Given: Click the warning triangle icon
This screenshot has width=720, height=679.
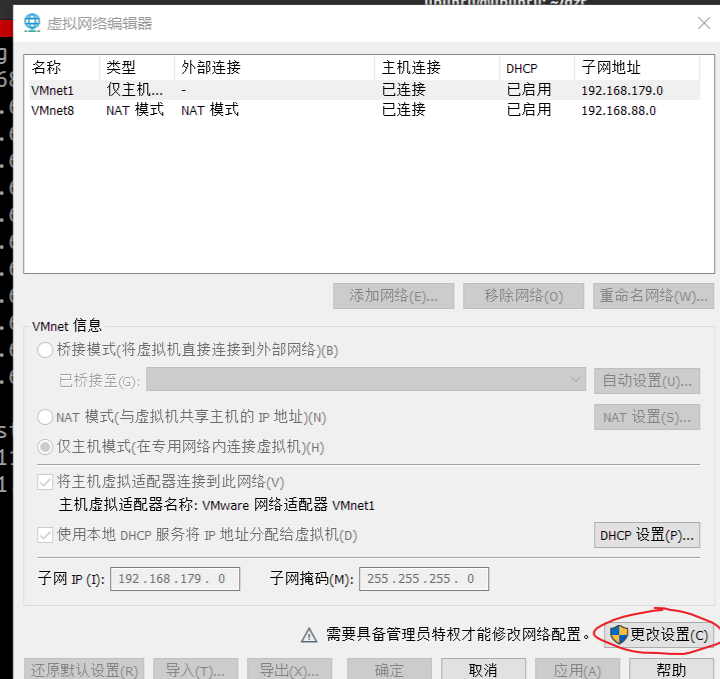Looking at the screenshot, I should [309, 635].
